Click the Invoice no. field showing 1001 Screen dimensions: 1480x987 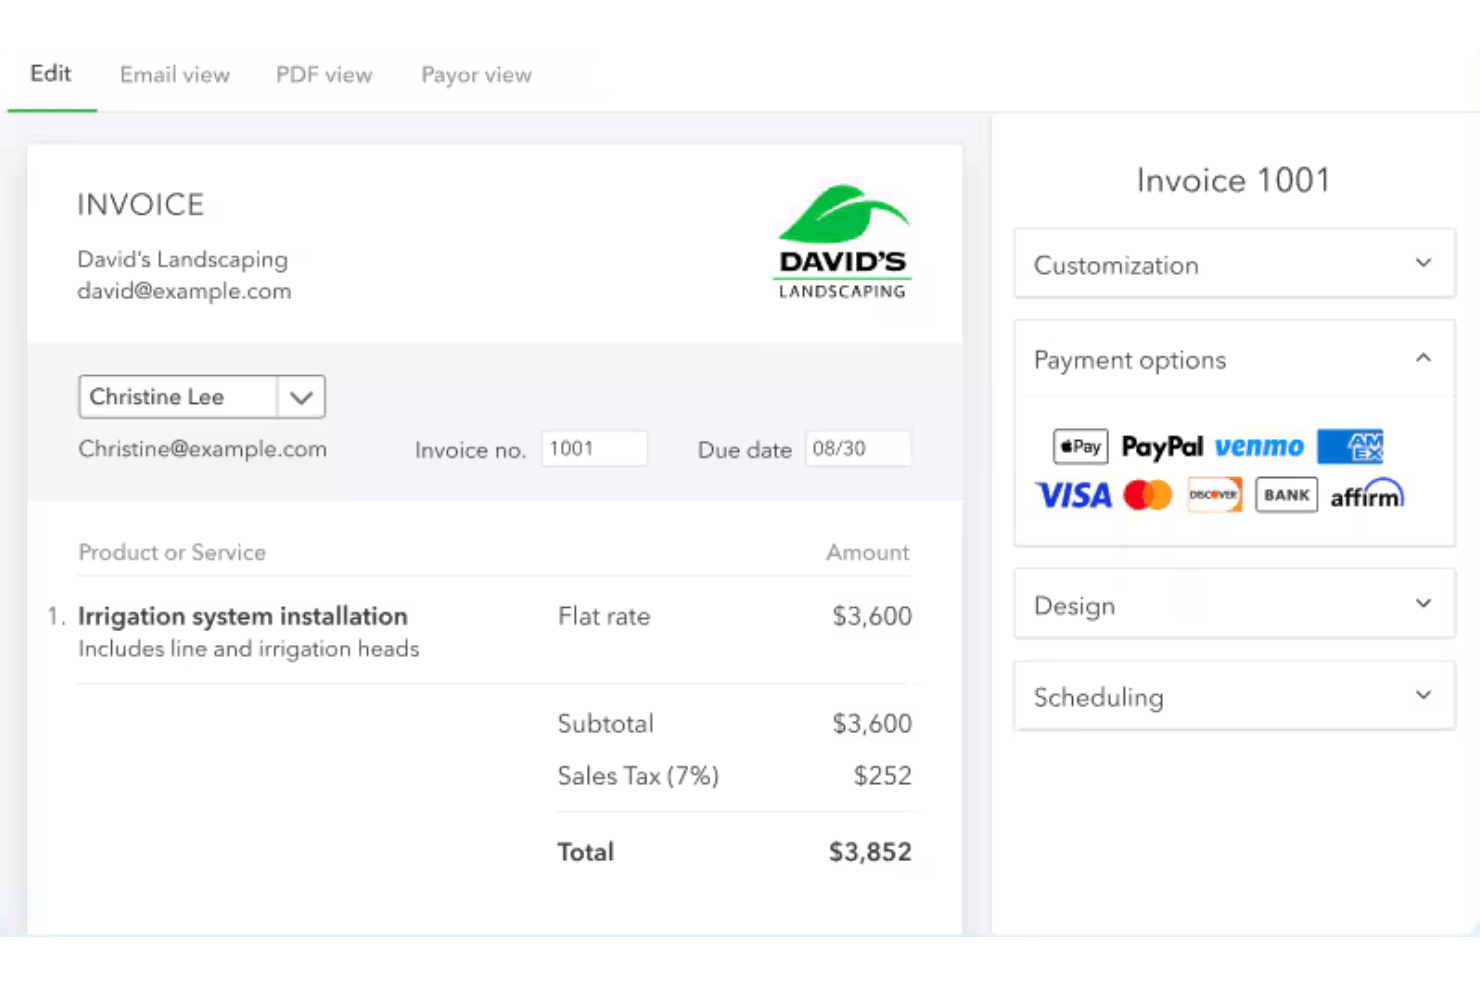[x=594, y=449]
